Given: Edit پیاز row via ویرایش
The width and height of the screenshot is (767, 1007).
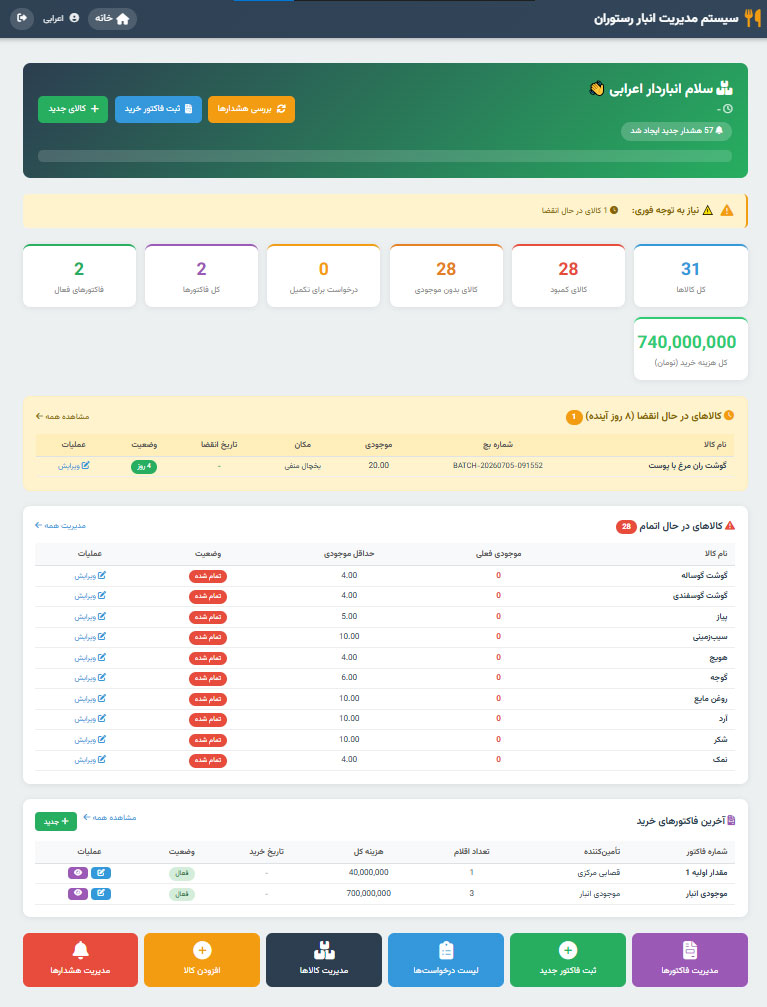Looking at the screenshot, I should [x=90, y=617].
